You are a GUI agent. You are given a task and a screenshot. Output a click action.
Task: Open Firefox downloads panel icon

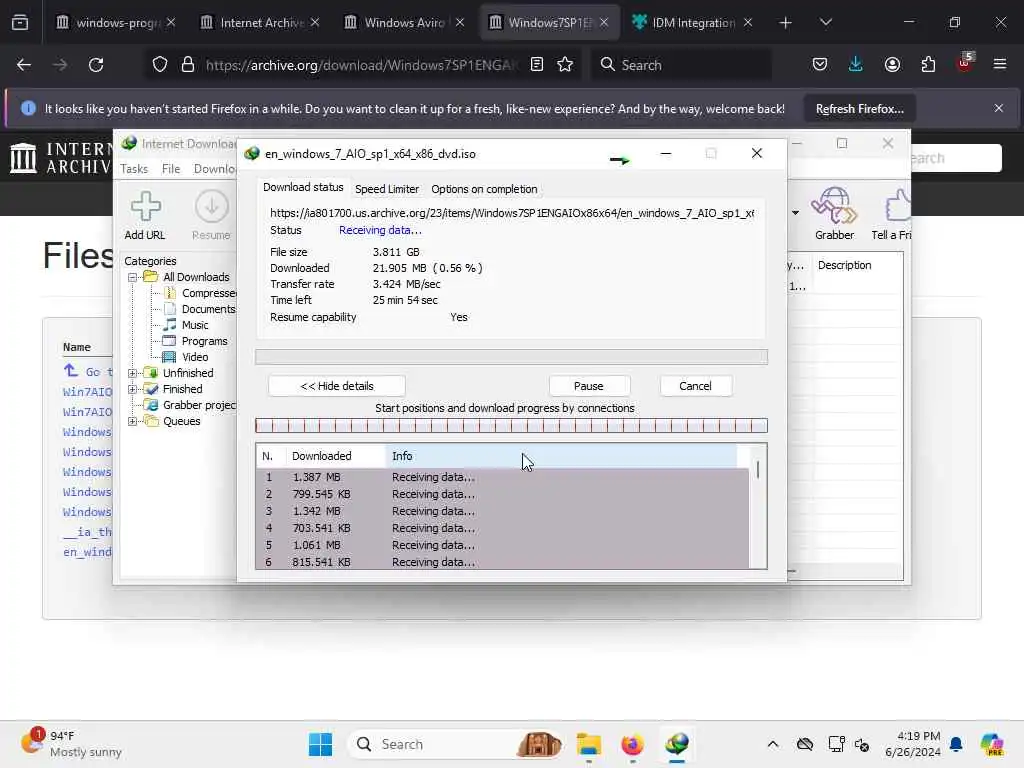tap(856, 64)
